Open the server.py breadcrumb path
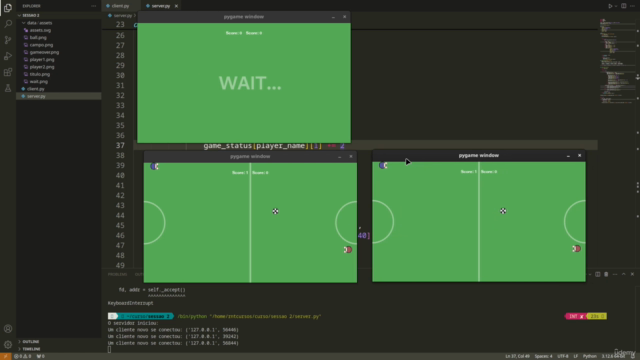The height and width of the screenshot is (360, 640). 122,16
